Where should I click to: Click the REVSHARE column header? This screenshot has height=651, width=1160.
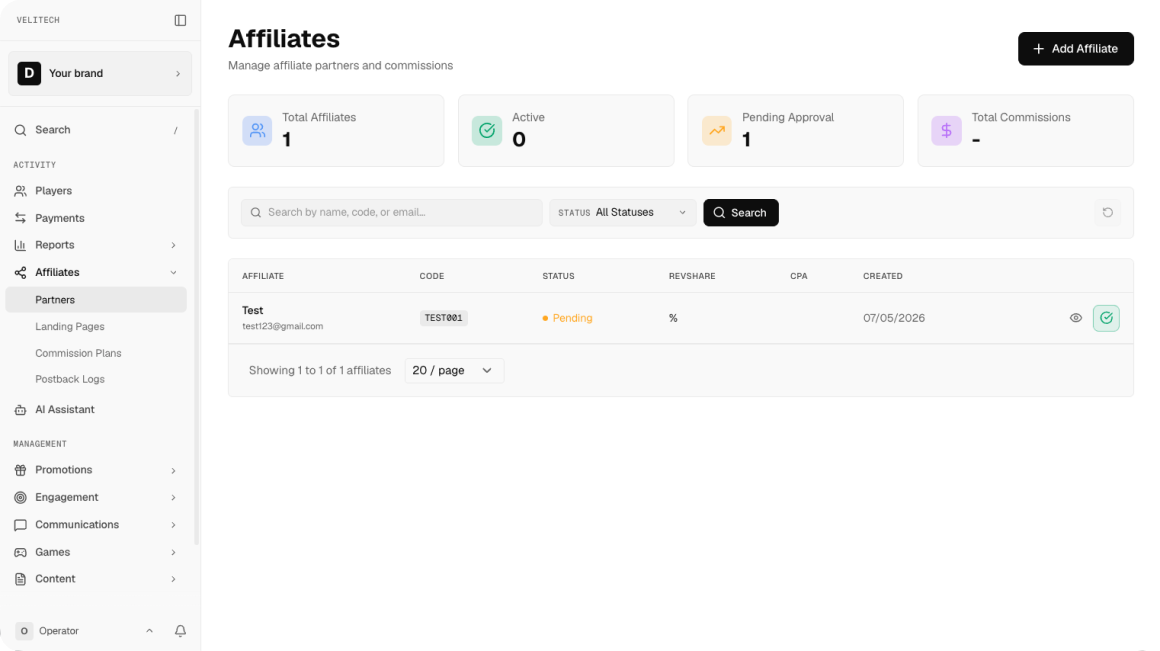click(x=692, y=276)
